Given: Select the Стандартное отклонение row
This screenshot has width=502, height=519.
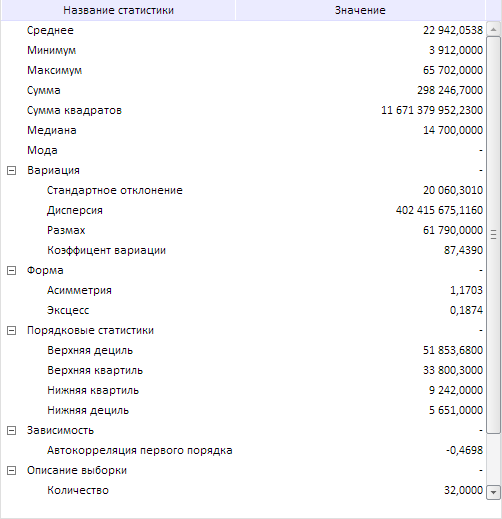Looking at the screenshot, I should 243,190.
